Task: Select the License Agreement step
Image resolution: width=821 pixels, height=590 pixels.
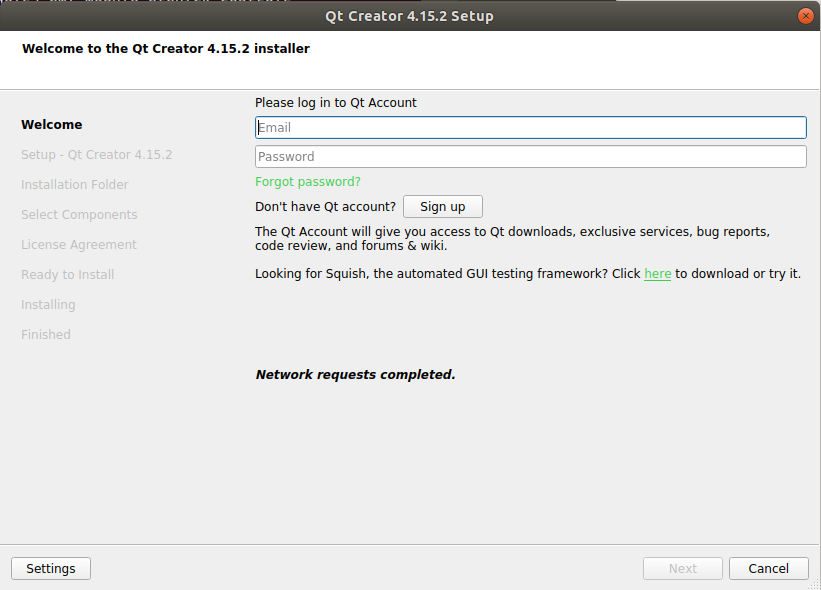Action: click(79, 244)
